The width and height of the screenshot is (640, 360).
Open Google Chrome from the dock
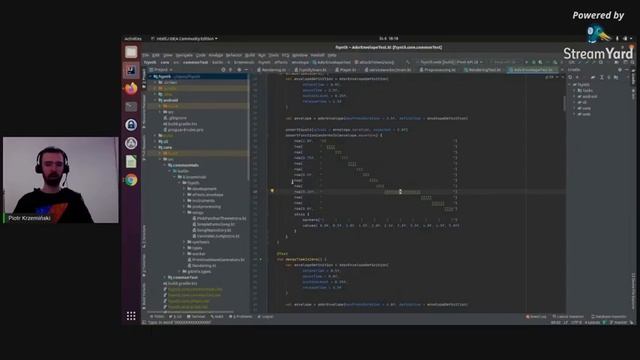[131, 180]
